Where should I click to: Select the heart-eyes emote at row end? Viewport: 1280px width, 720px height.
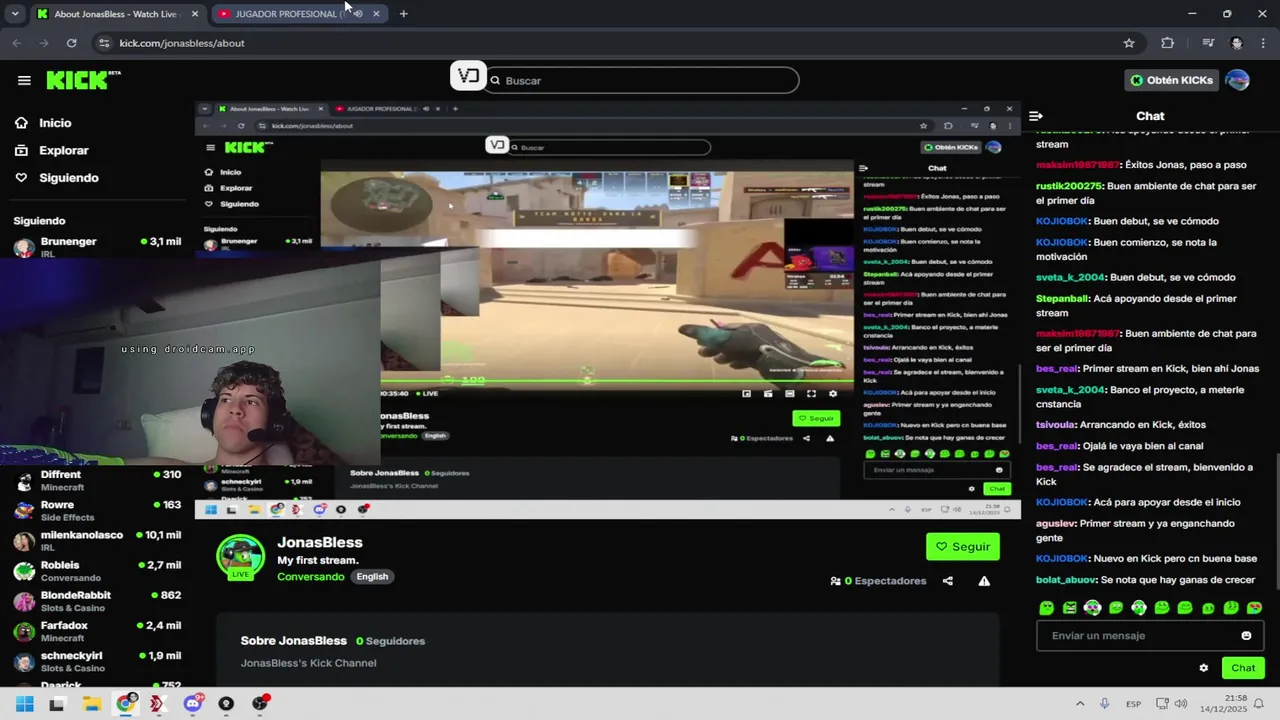click(x=1255, y=608)
